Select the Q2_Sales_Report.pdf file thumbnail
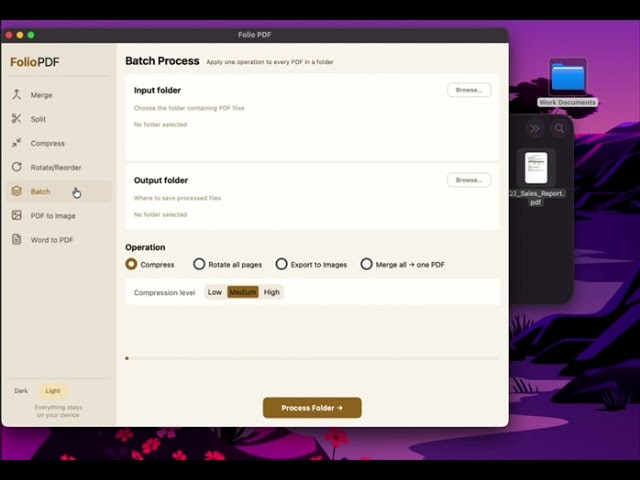 [x=536, y=168]
